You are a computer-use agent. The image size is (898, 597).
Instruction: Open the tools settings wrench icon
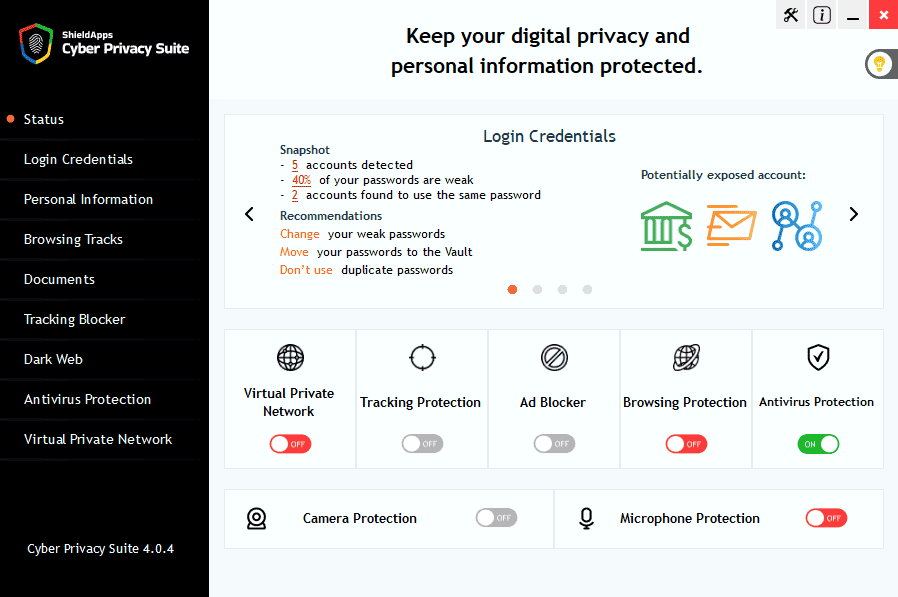(x=791, y=15)
